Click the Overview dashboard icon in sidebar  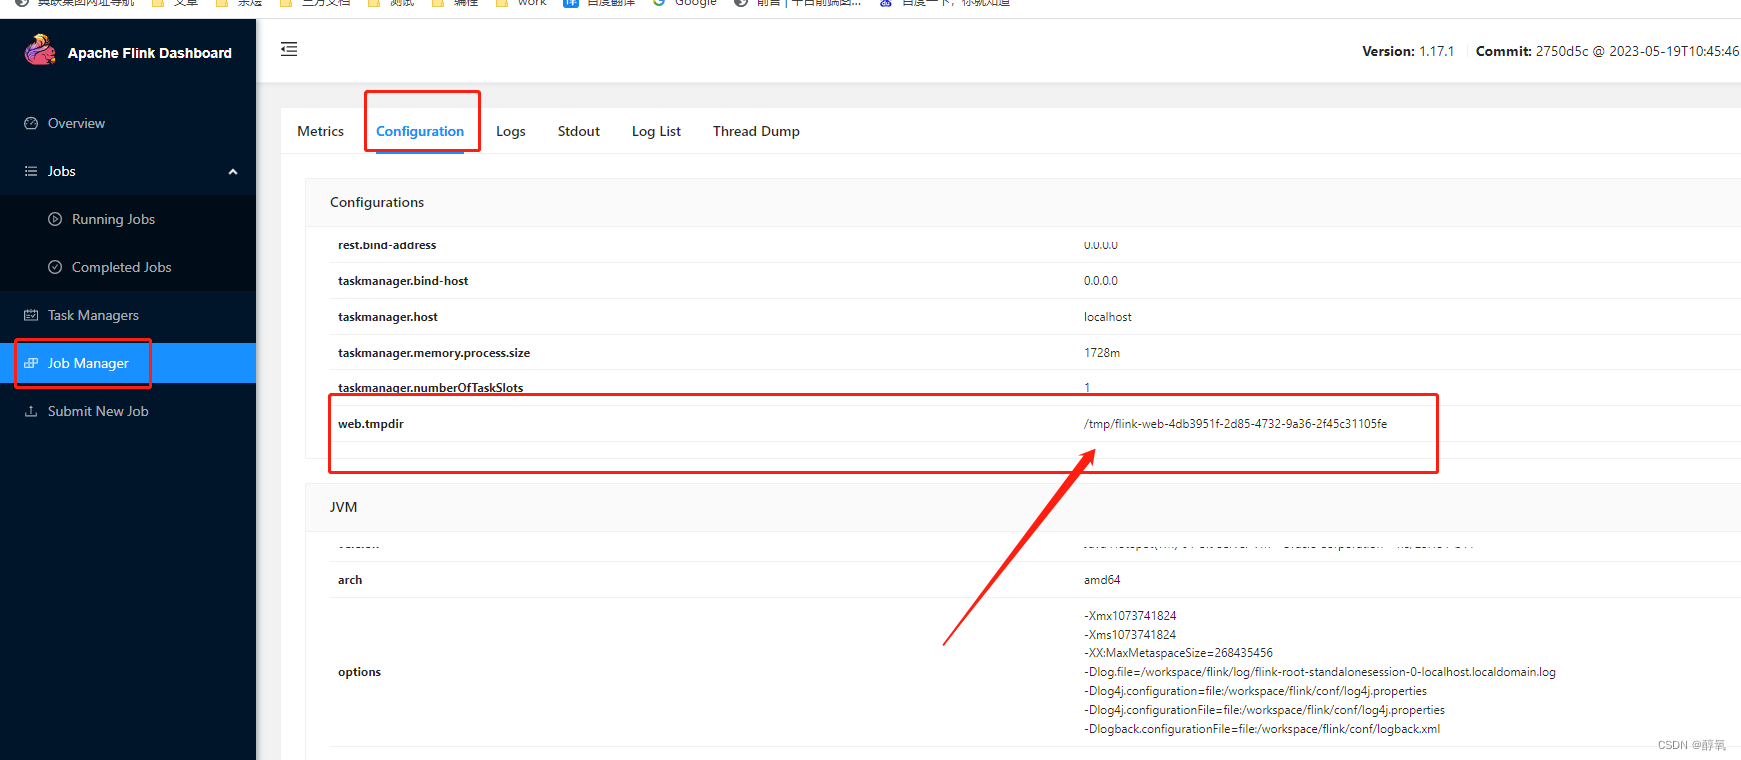[31, 123]
